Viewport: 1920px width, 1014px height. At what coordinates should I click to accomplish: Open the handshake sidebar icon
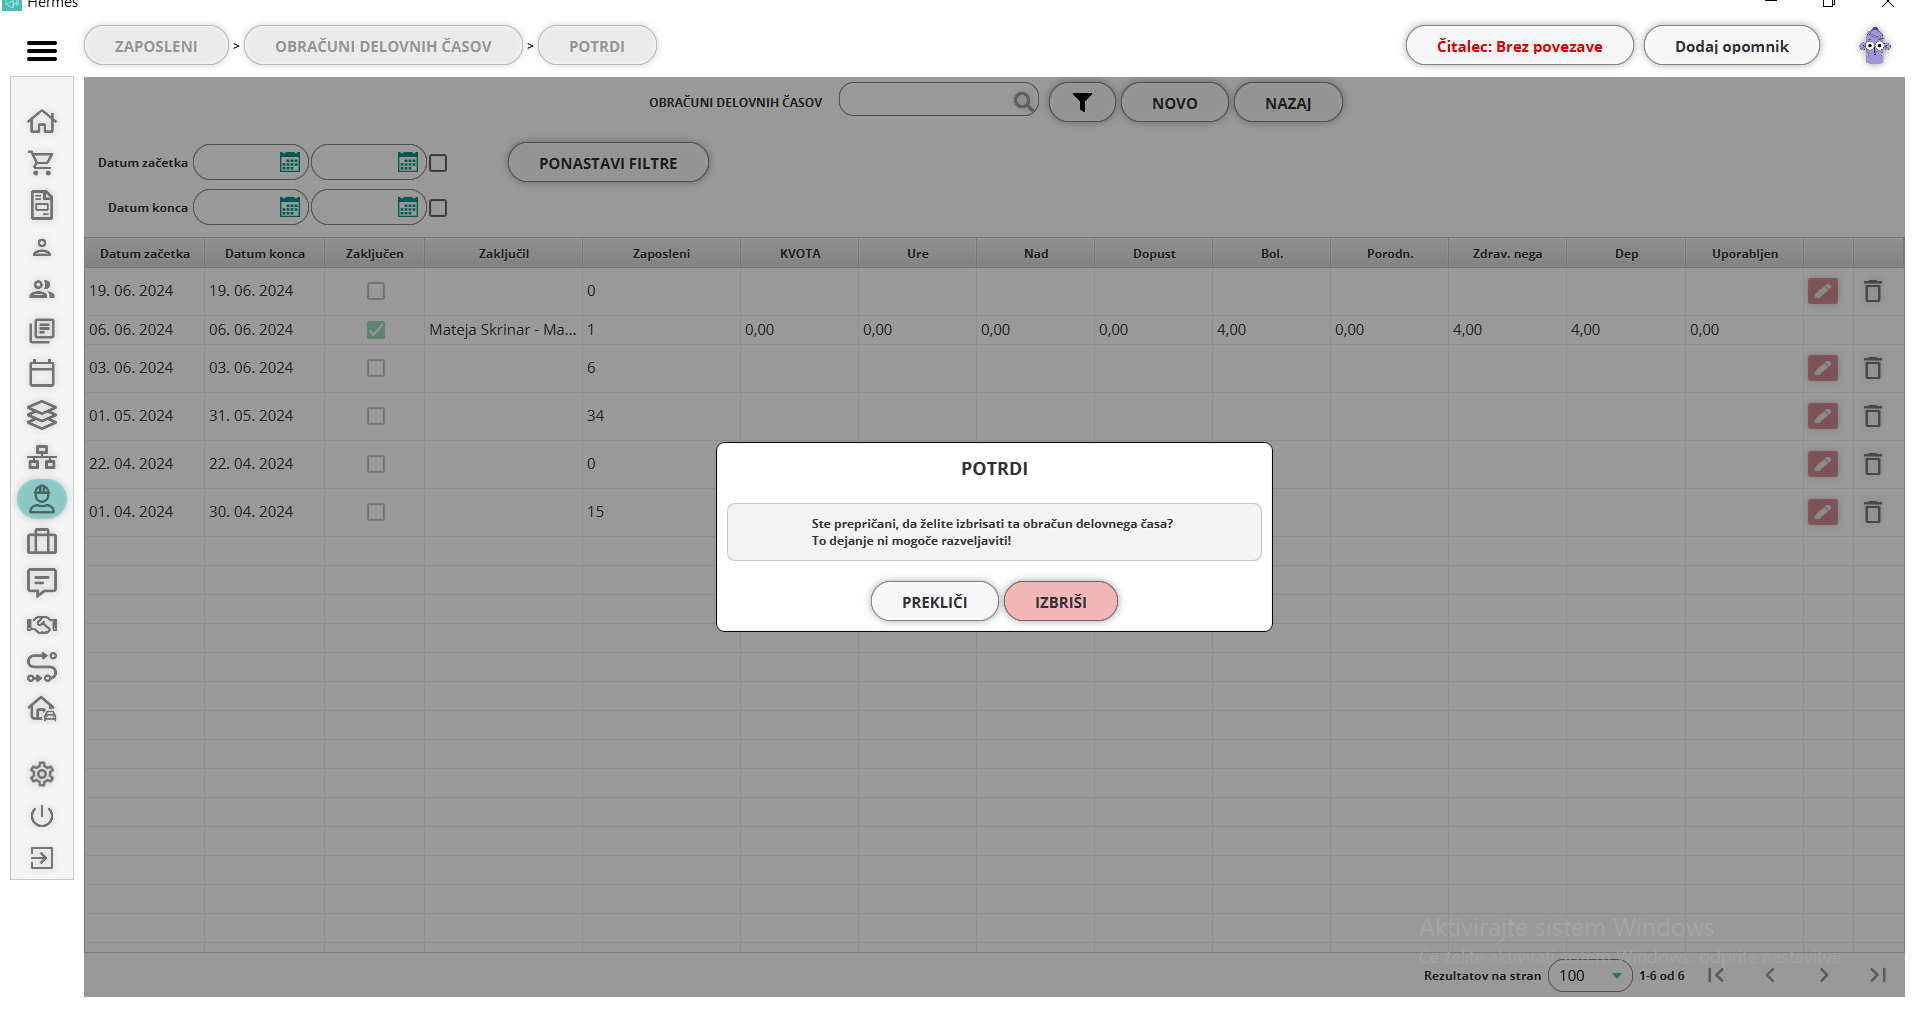(x=42, y=625)
